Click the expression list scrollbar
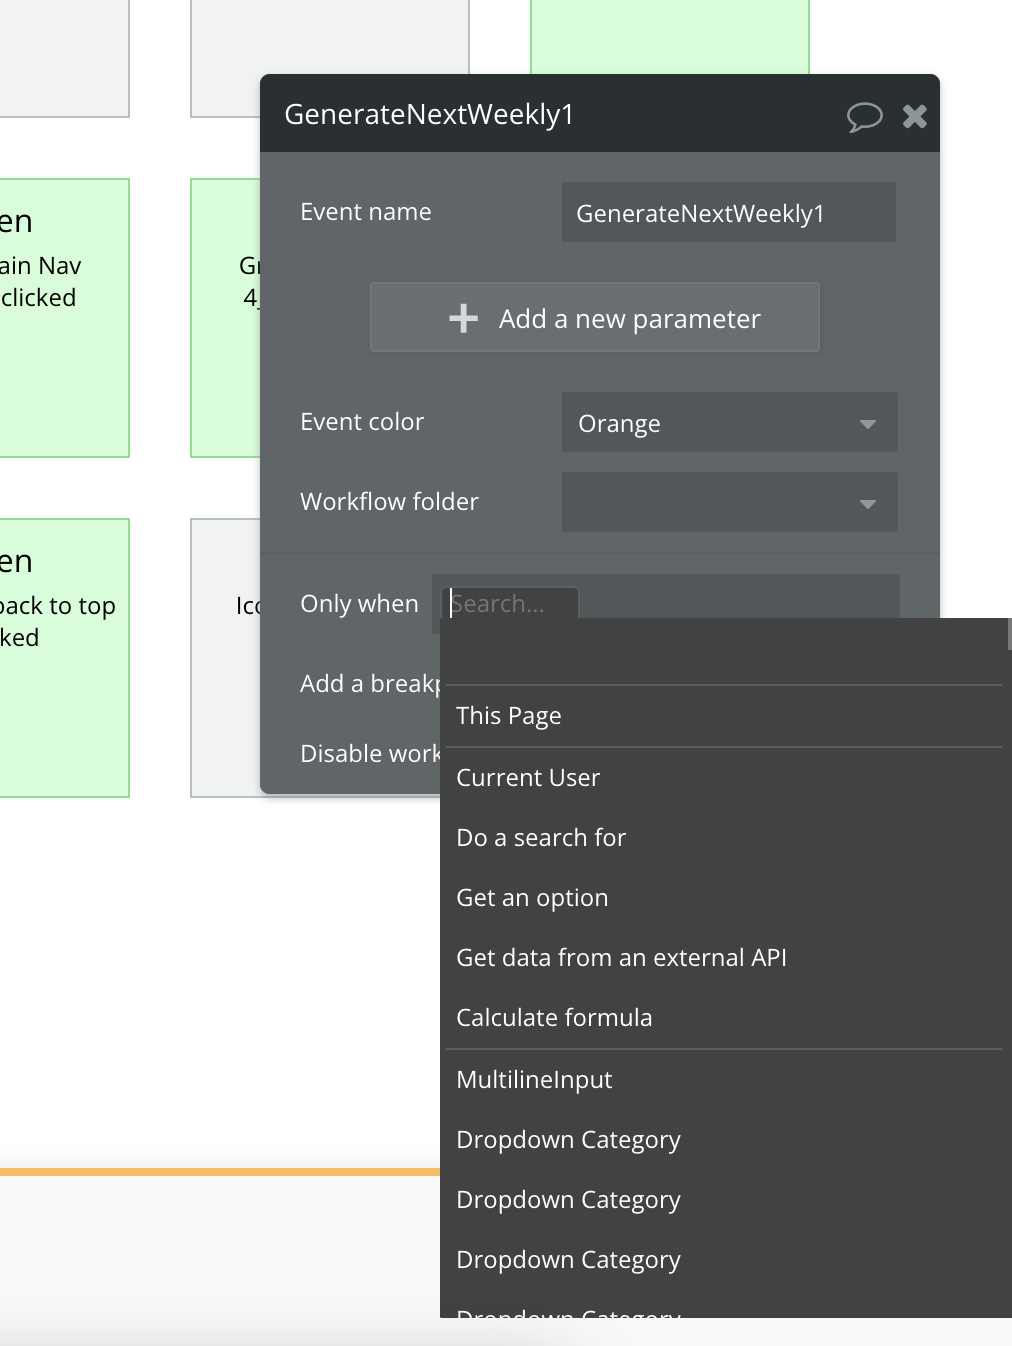Screen dimensions: 1012x1346 point(1009,634)
